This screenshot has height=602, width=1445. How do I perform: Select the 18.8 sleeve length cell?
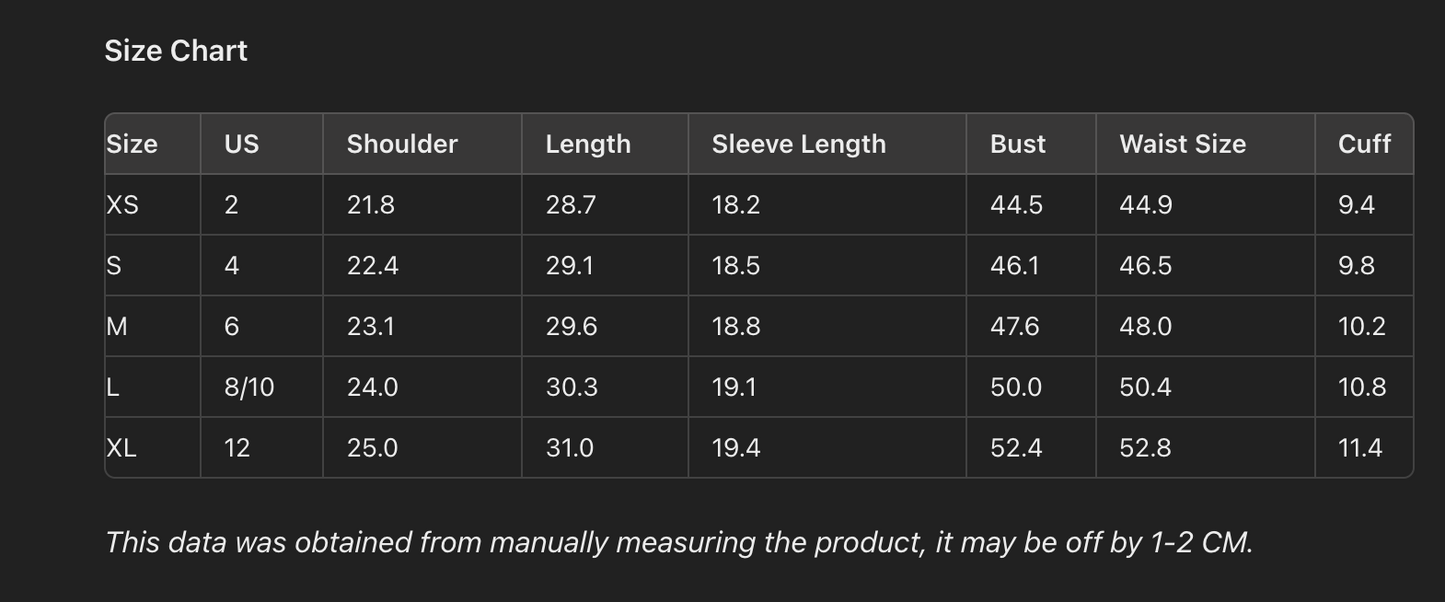pos(736,327)
